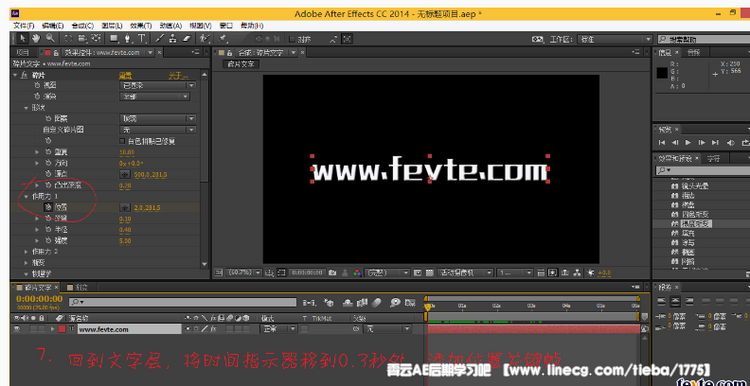Image resolution: width=750 pixels, height=386 pixels.
Task: Select the Brush tool
Action: click(160, 38)
